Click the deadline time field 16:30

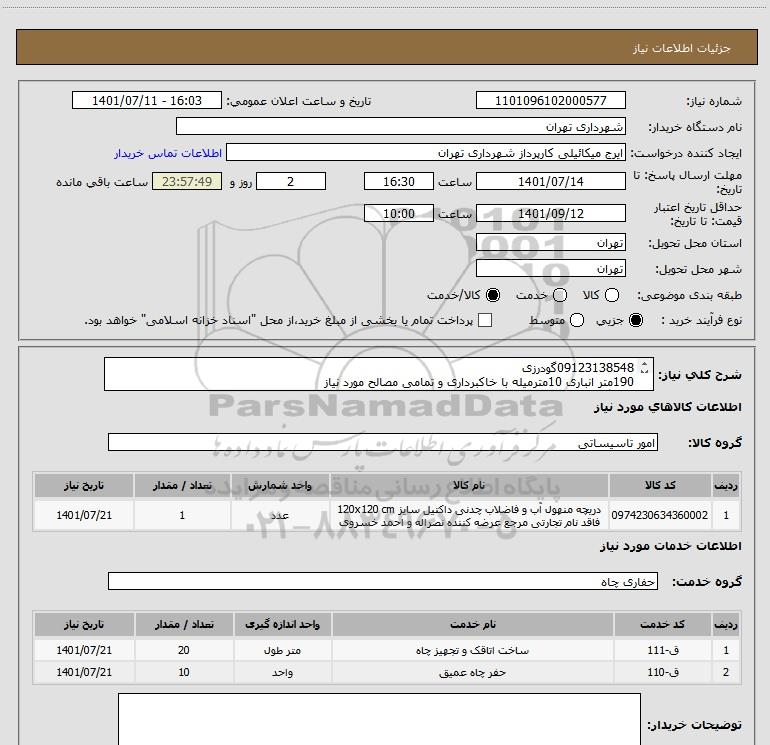point(399,181)
